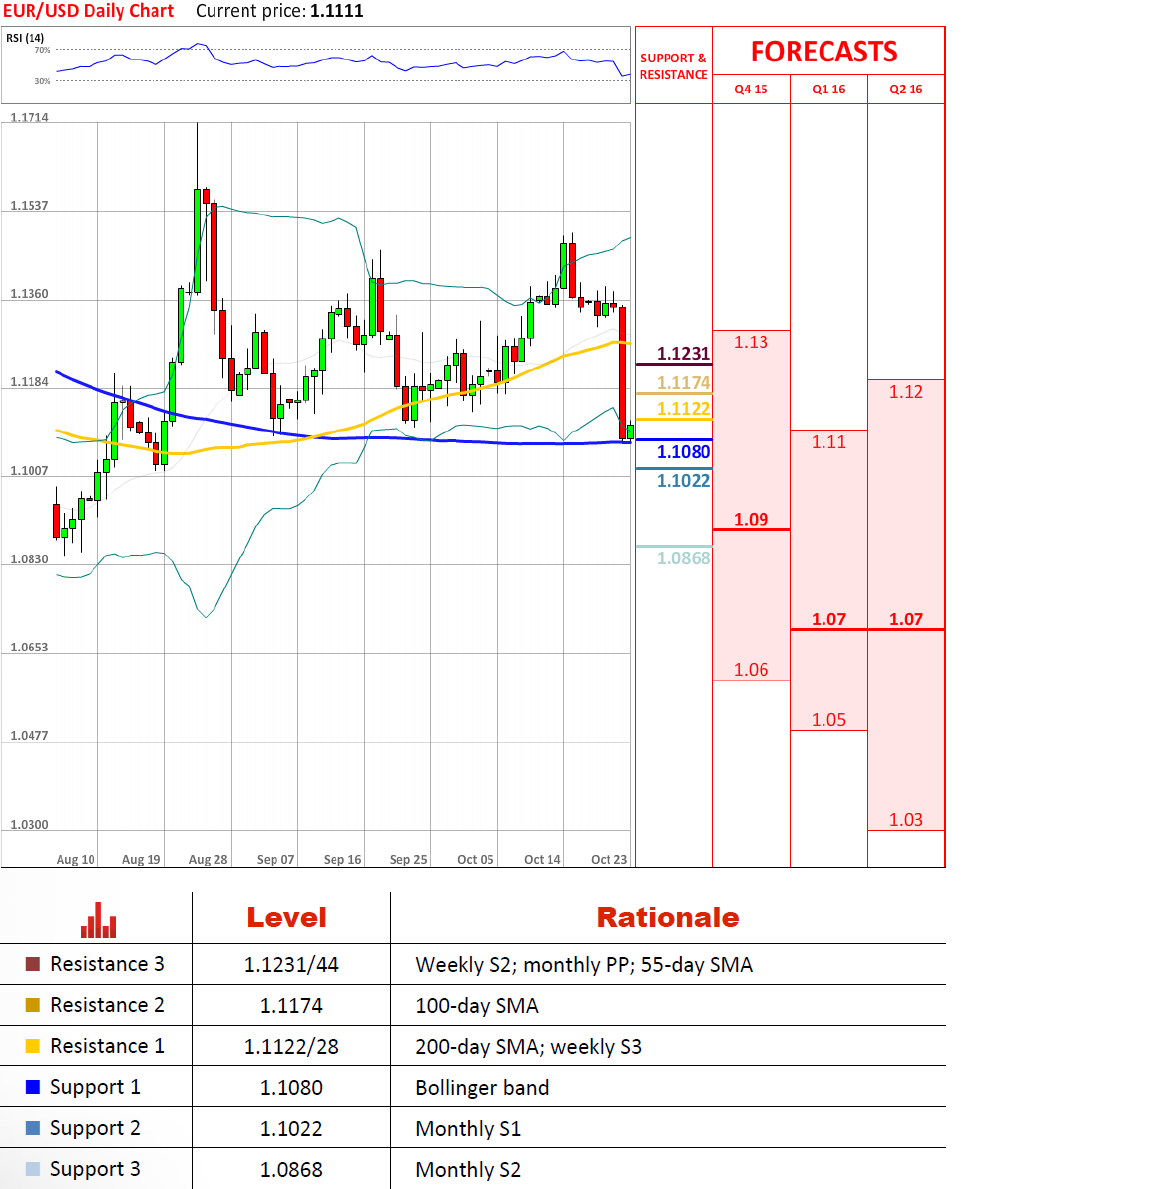
Task: Click the Level column header
Action: pos(287,918)
